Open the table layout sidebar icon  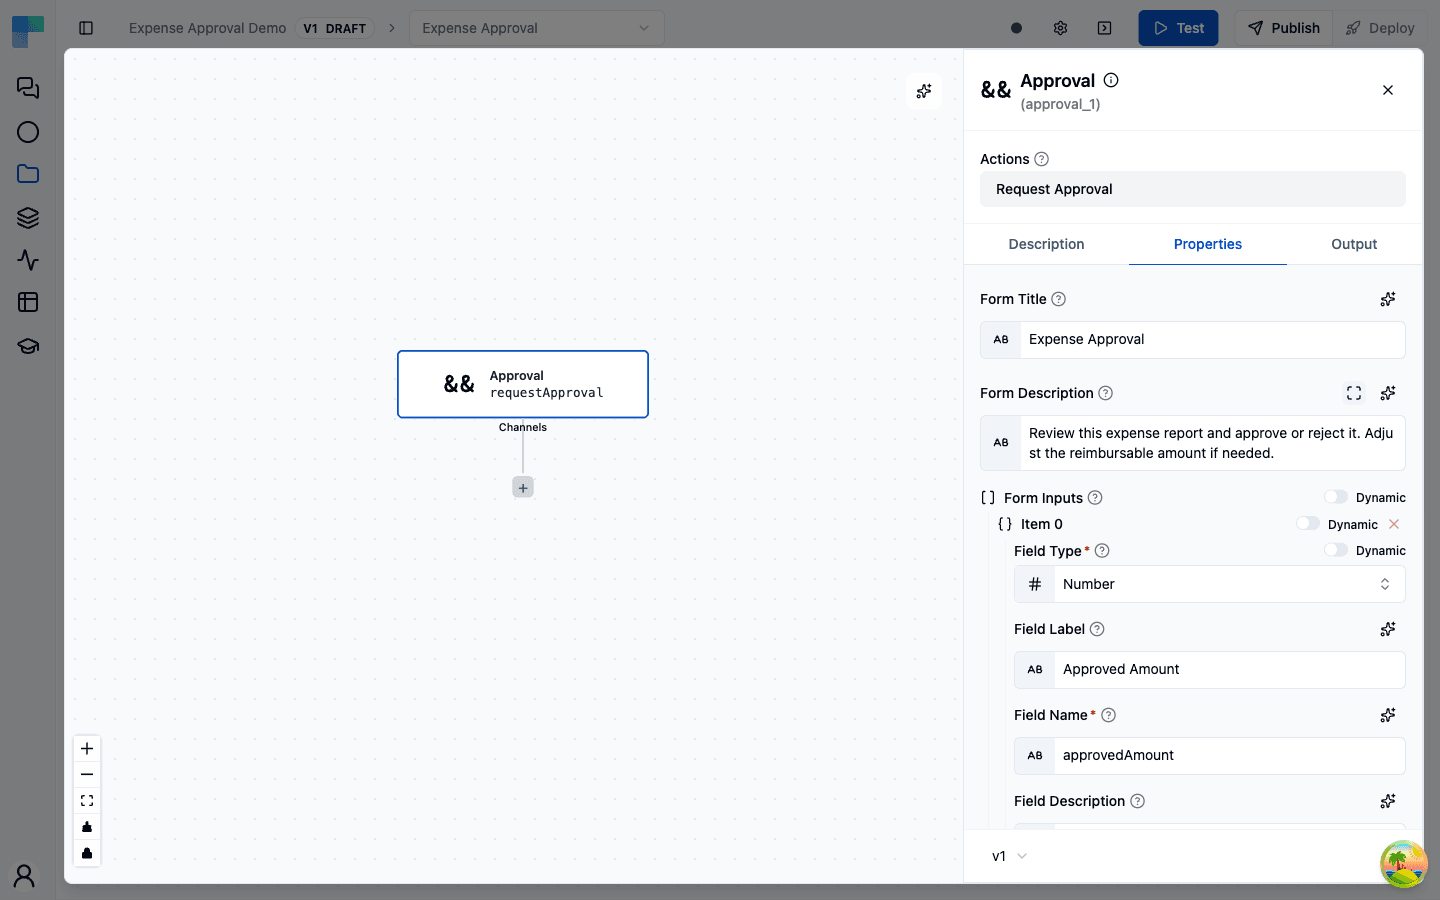[x=28, y=302]
